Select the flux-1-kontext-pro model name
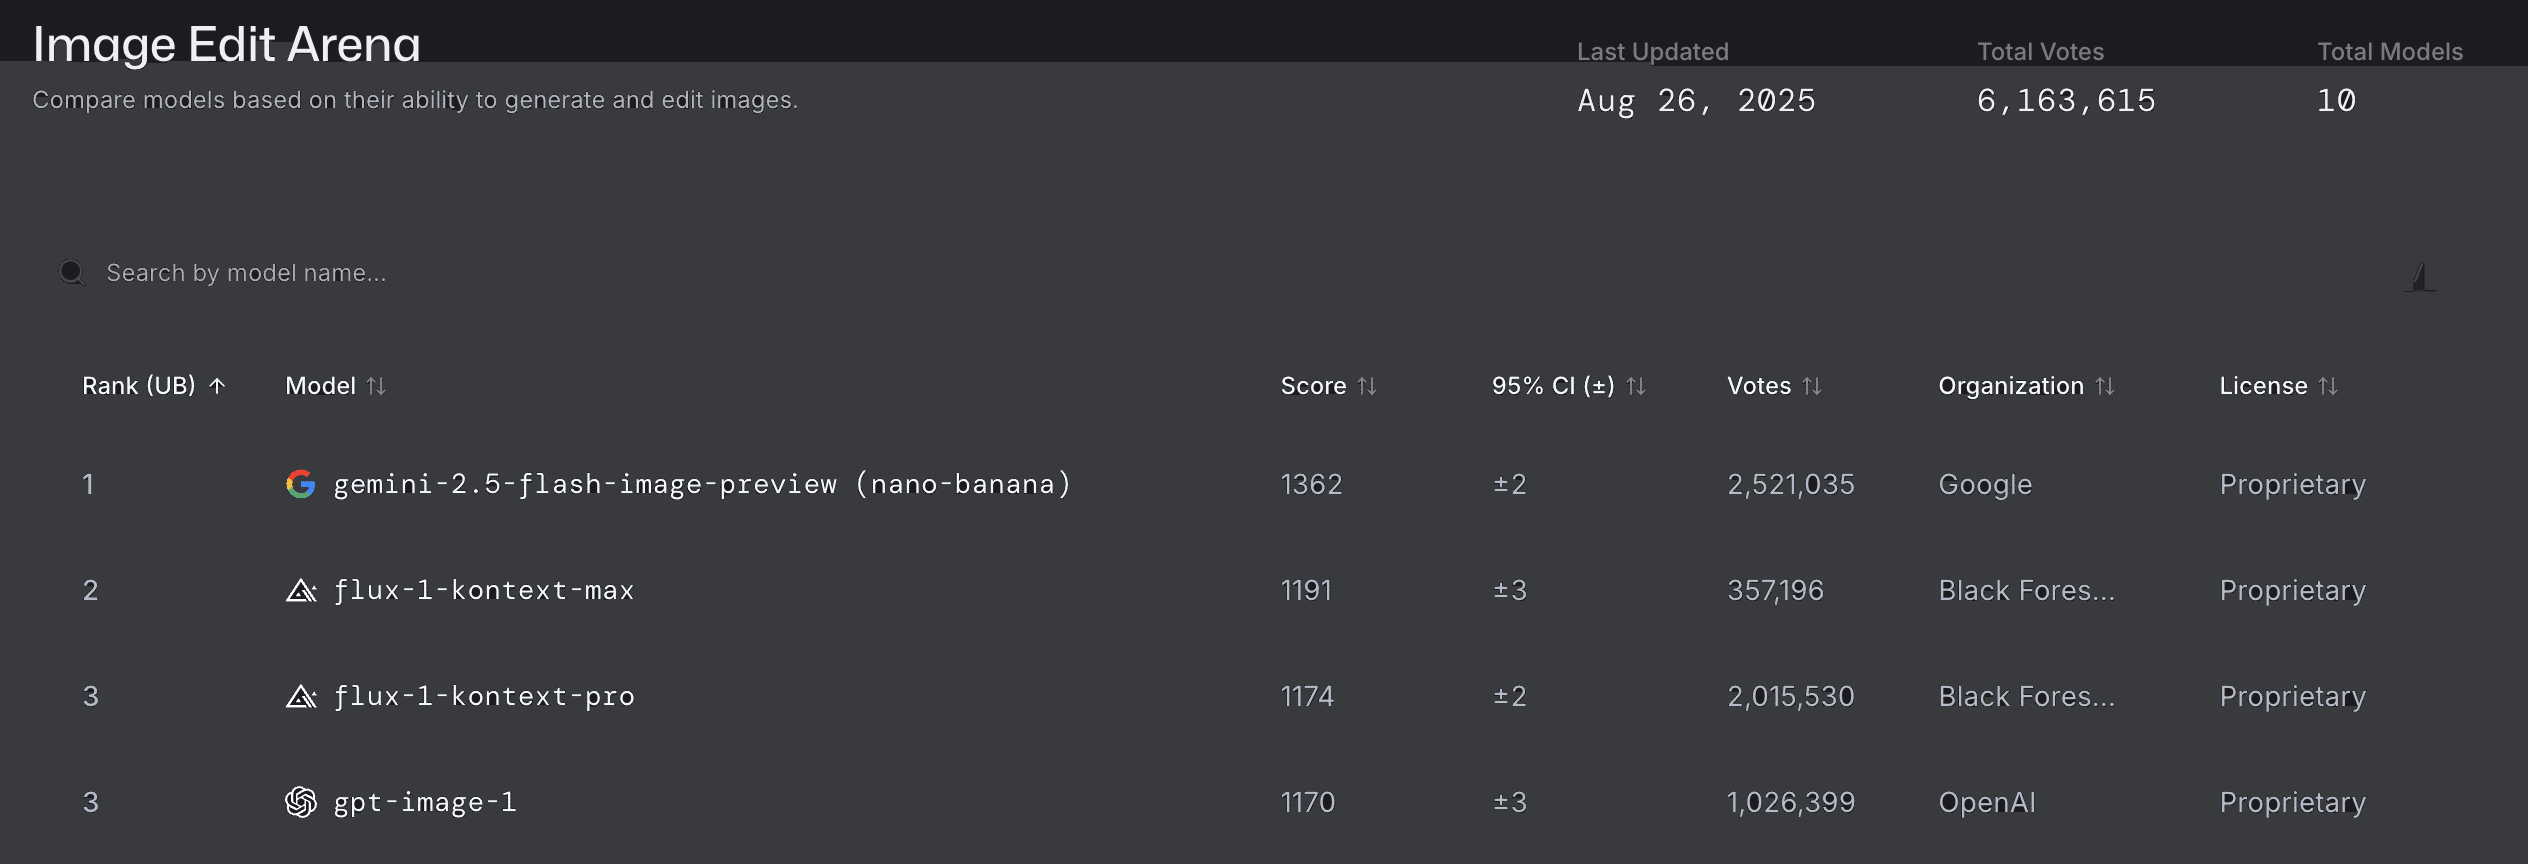Screen dimensions: 2528x864 (x=484, y=697)
